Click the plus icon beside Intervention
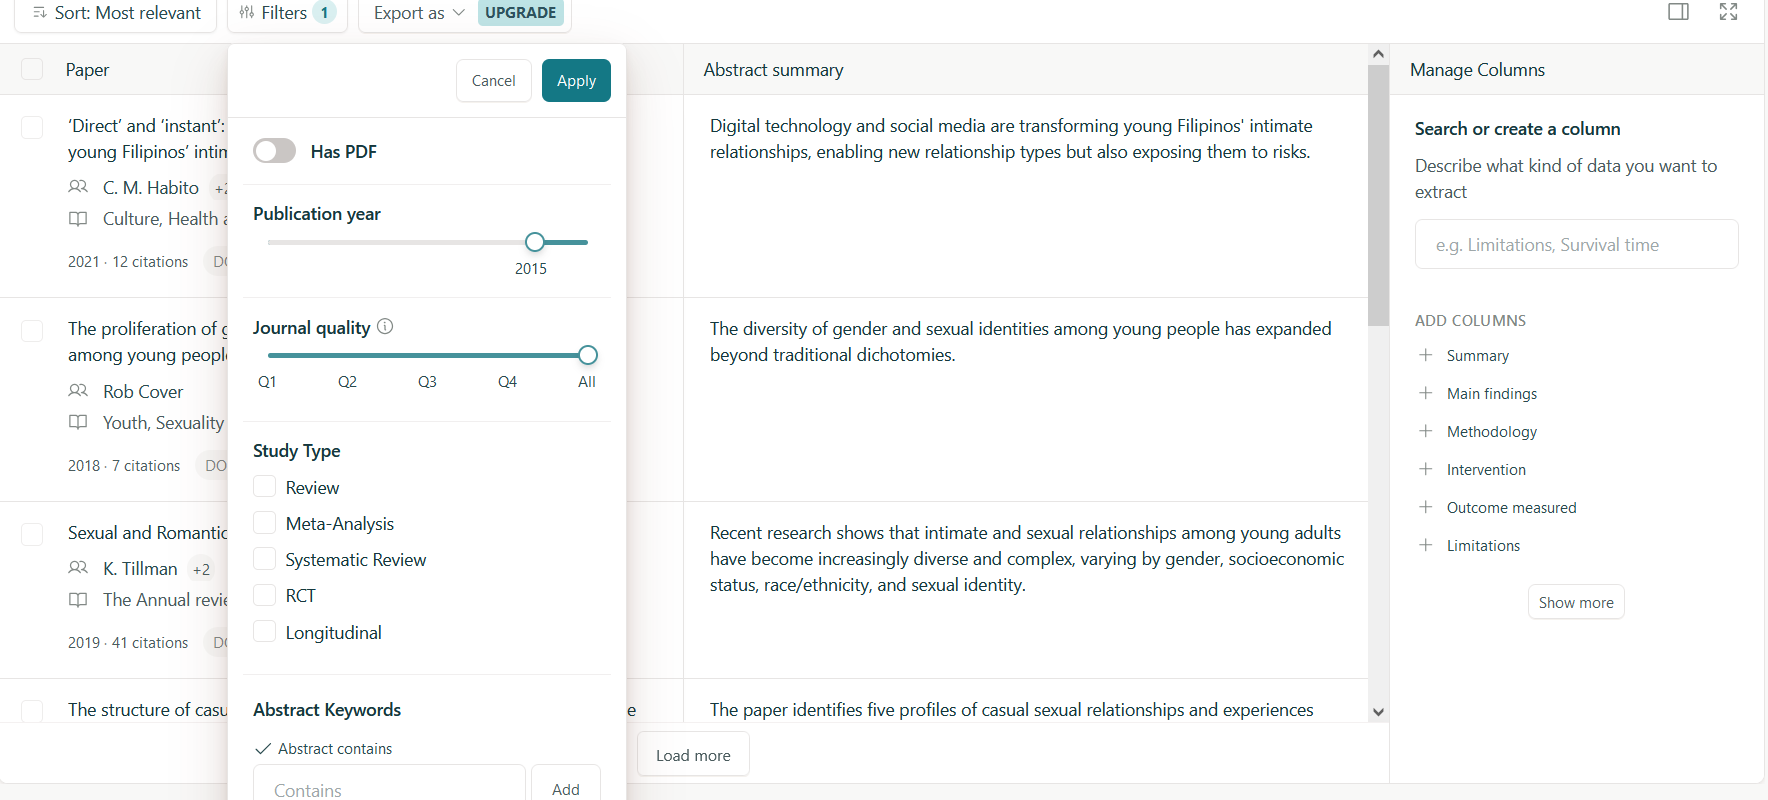Image resolution: width=1768 pixels, height=800 pixels. pos(1426,469)
